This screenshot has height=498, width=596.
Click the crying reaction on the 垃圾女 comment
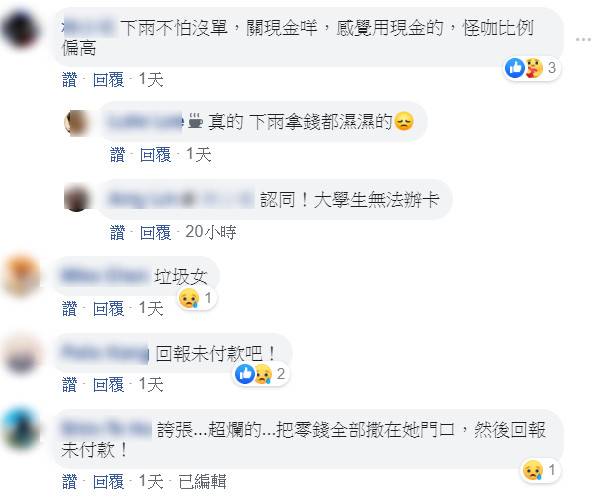[189, 298]
